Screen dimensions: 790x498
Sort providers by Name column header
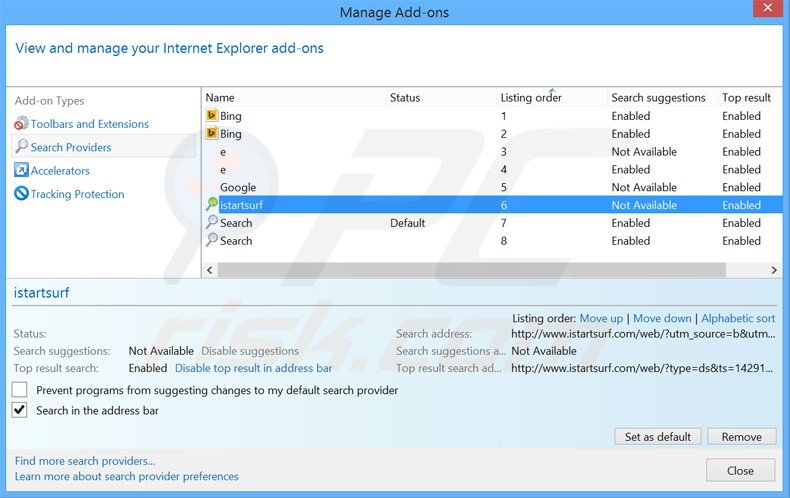coord(220,98)
